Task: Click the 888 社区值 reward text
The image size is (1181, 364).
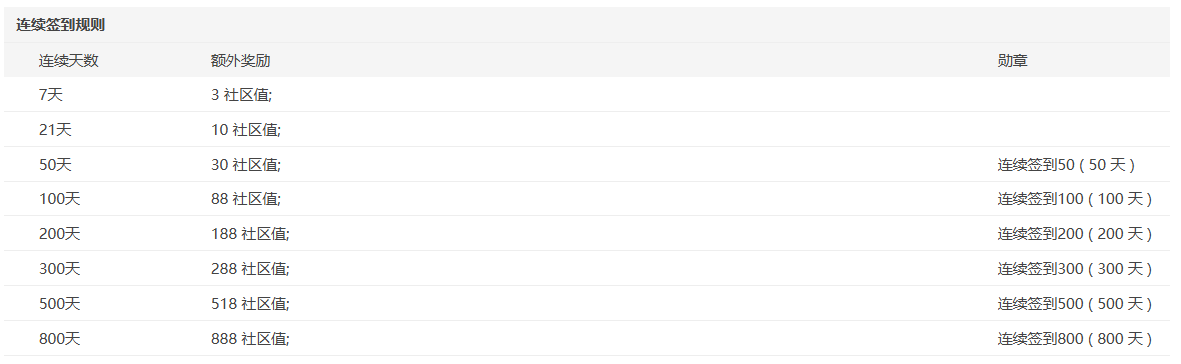Action: point(250,338)
